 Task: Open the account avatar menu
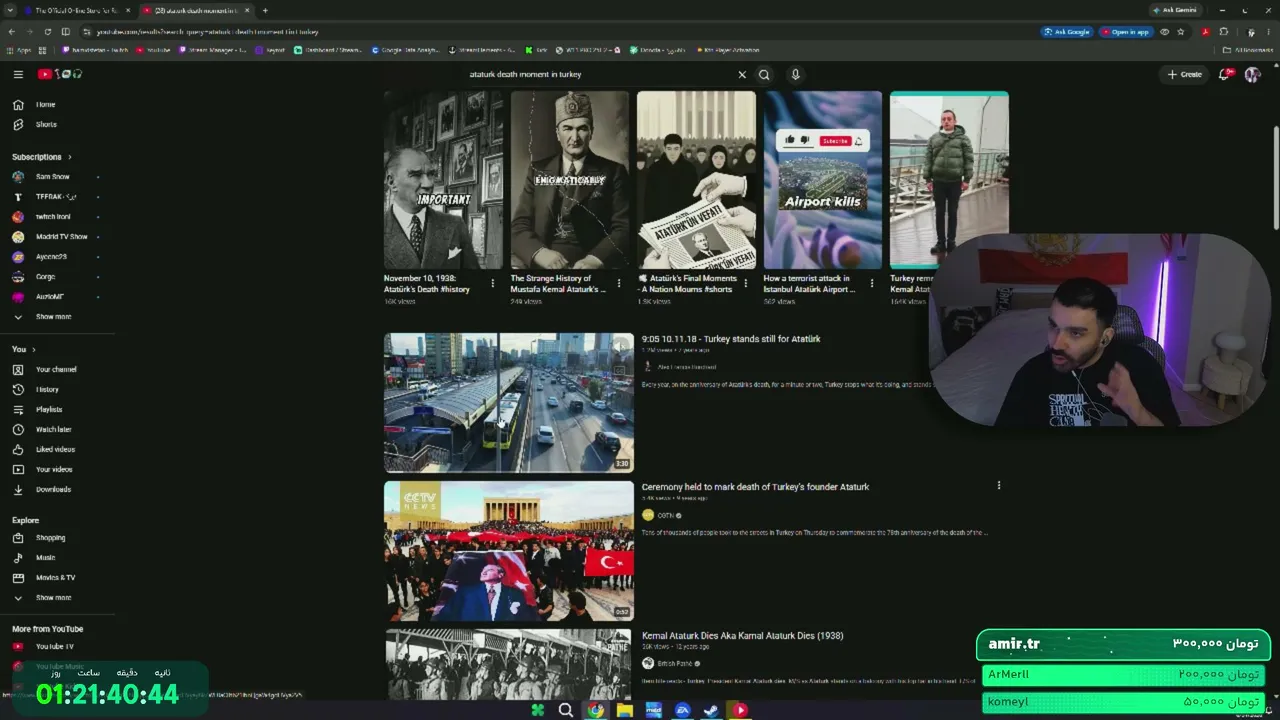(1252, 74)
